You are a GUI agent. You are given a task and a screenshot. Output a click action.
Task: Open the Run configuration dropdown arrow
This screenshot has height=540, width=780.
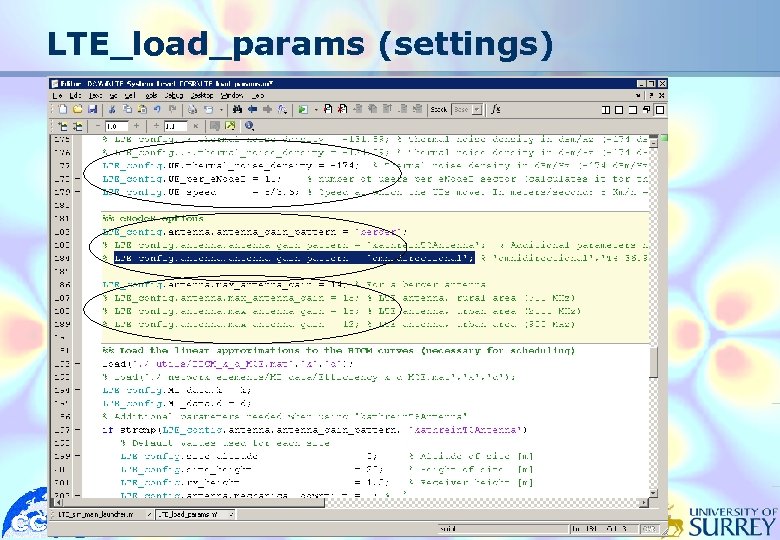[316, 110]
